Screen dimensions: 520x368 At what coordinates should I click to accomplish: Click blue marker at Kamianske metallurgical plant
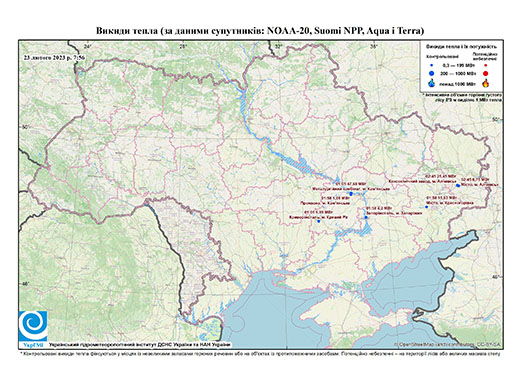tap(351, 193)
